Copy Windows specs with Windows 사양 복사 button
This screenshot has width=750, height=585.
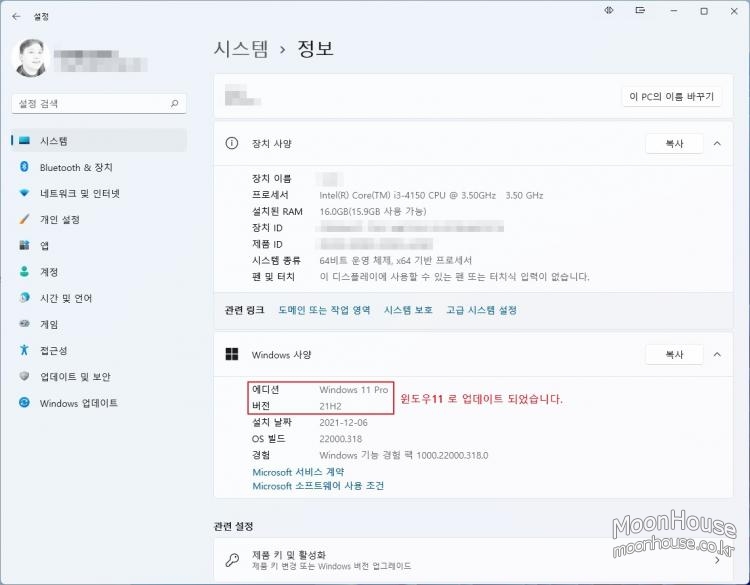point(674,354)
